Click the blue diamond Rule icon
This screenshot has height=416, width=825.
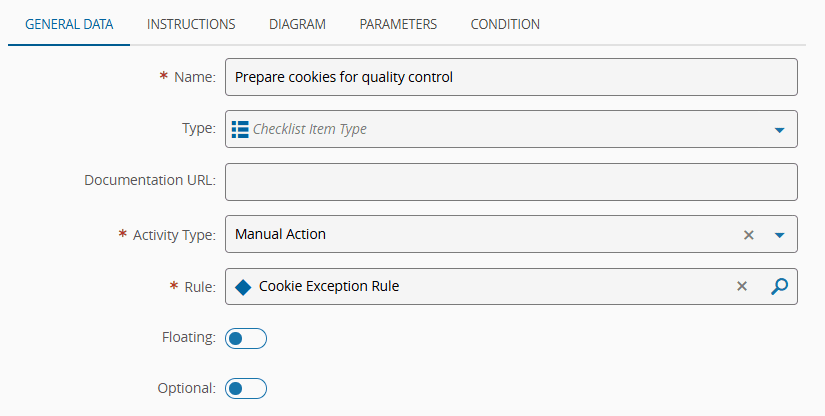click(x=242, y=287)
